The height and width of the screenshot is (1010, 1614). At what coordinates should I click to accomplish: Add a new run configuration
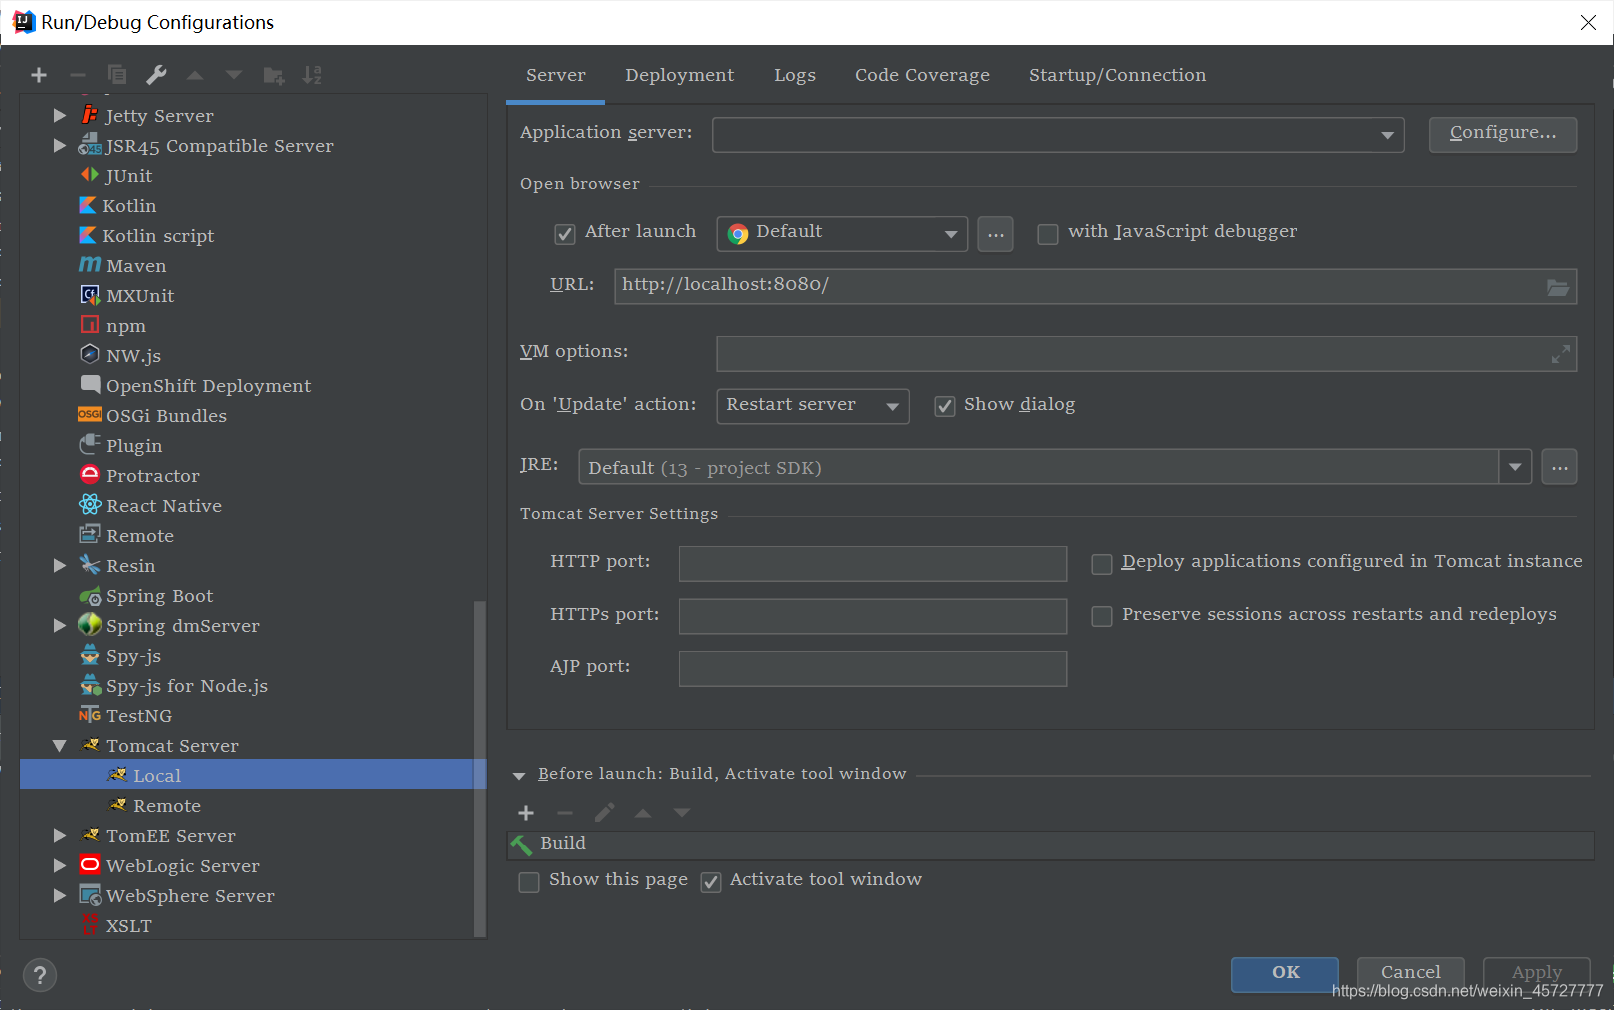tap(38, 74)
